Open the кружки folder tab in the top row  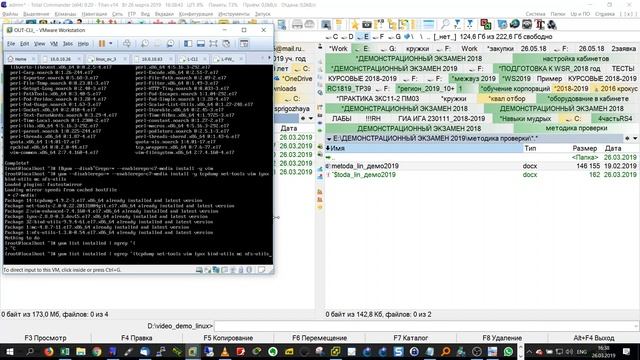click(x=418, y=49)
